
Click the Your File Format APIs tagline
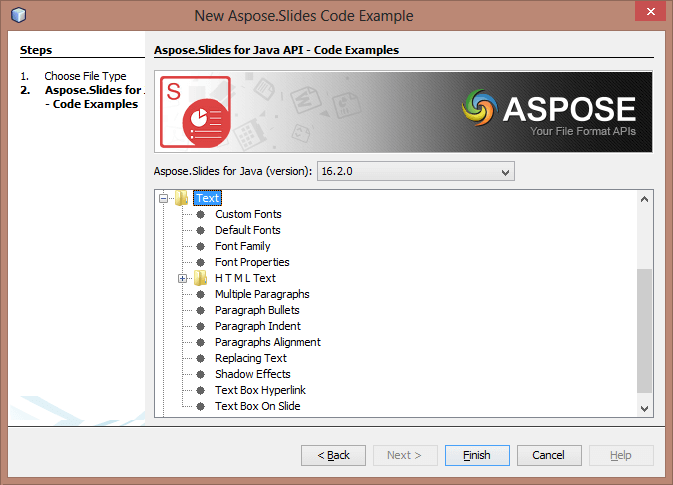pyautogui.click(x=583, y=131)
